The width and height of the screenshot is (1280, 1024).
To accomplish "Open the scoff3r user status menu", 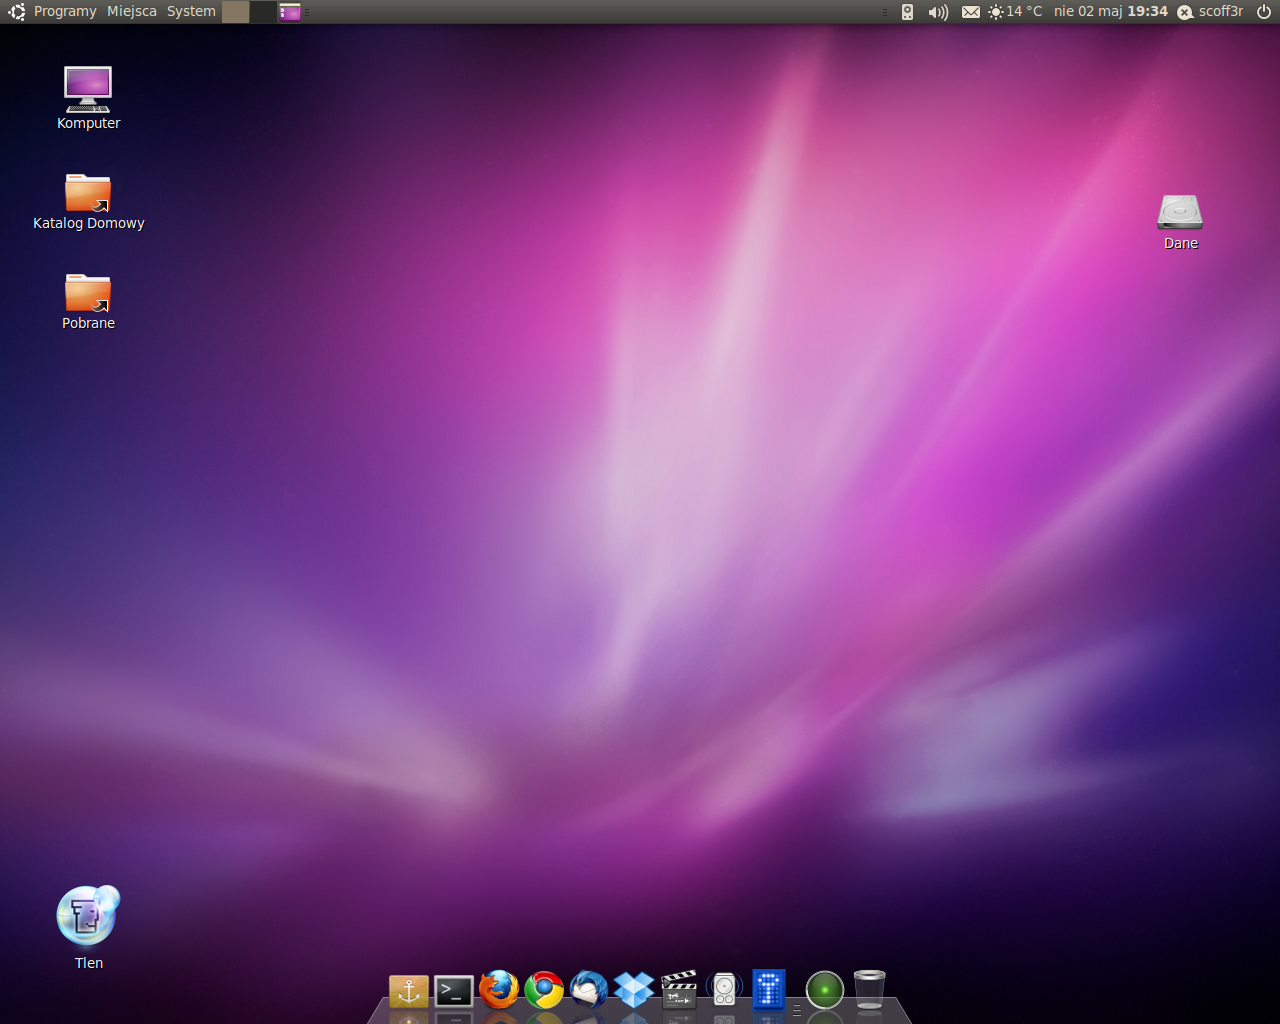I will (x=1221, y=11).
